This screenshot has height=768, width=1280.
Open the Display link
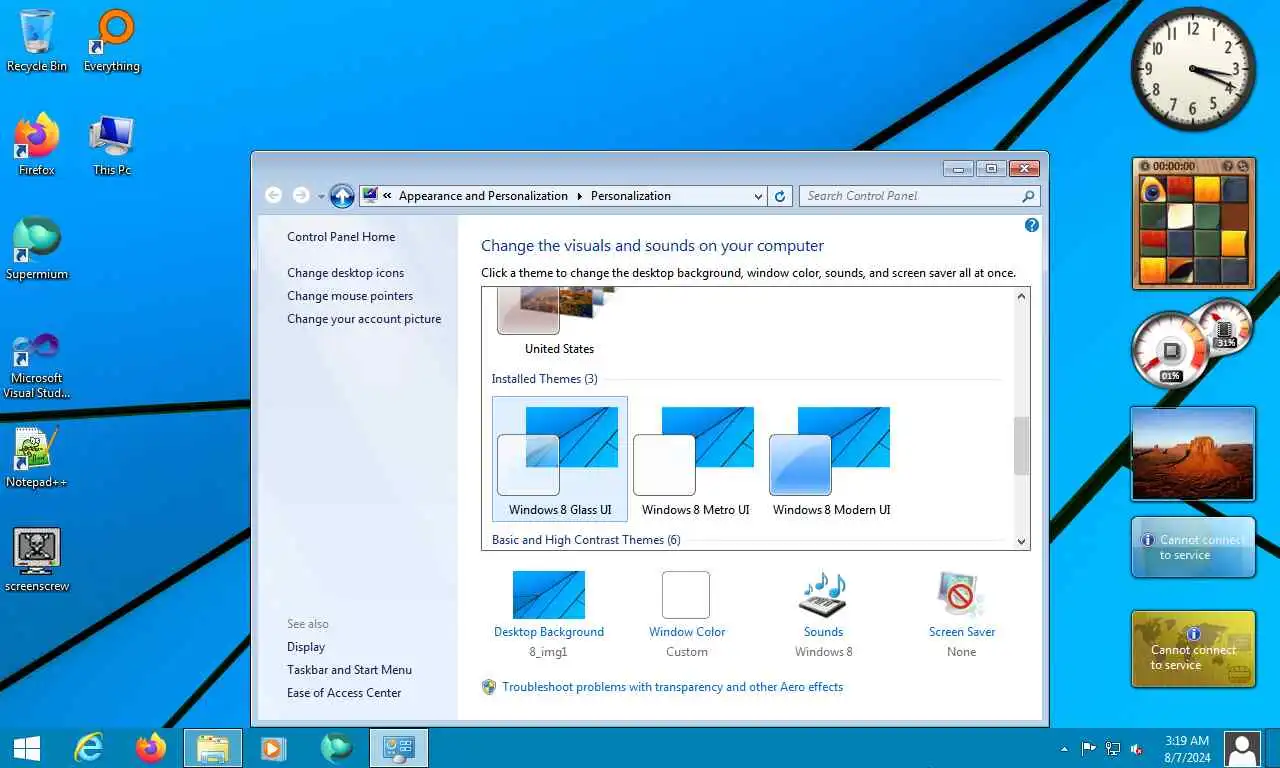[x=306, y=647]
